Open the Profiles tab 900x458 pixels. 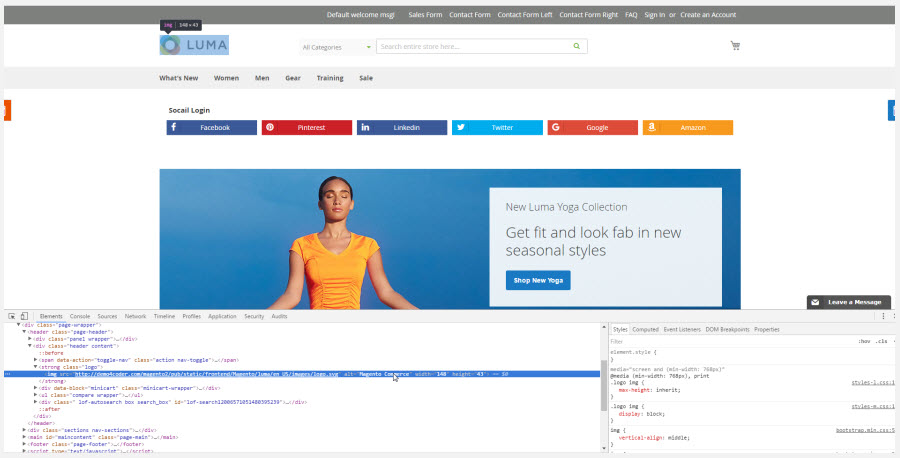click(x=192, y=316)
